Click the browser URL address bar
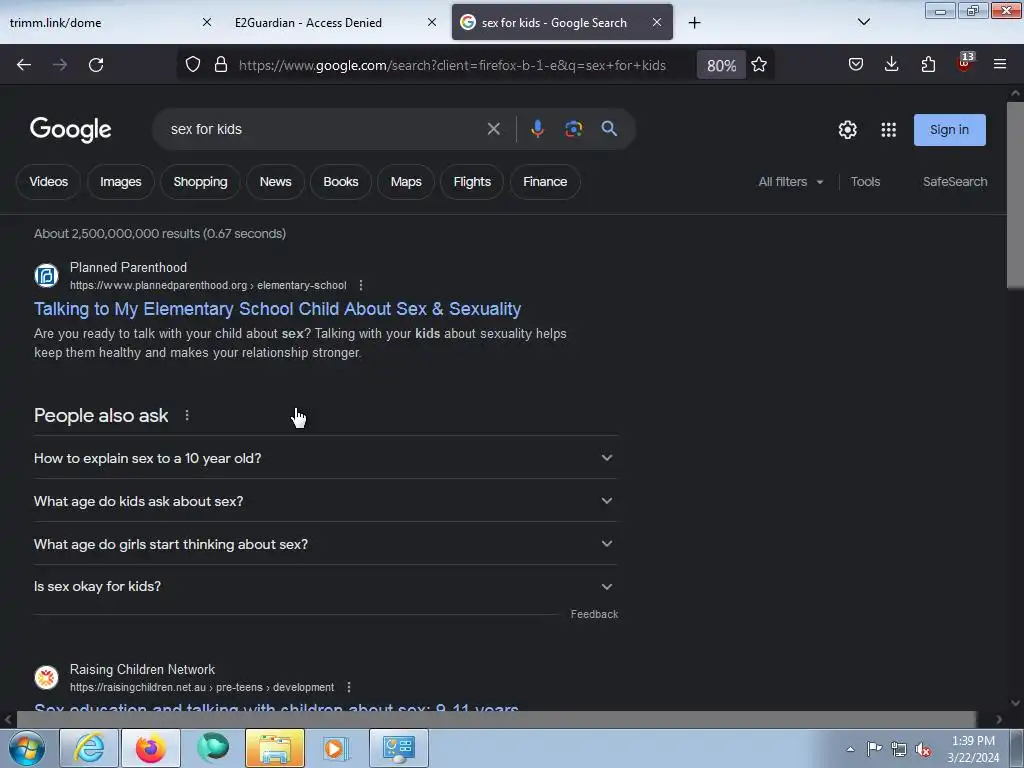The height and width of the screenshot is (768, 1024). click(452, 65)
